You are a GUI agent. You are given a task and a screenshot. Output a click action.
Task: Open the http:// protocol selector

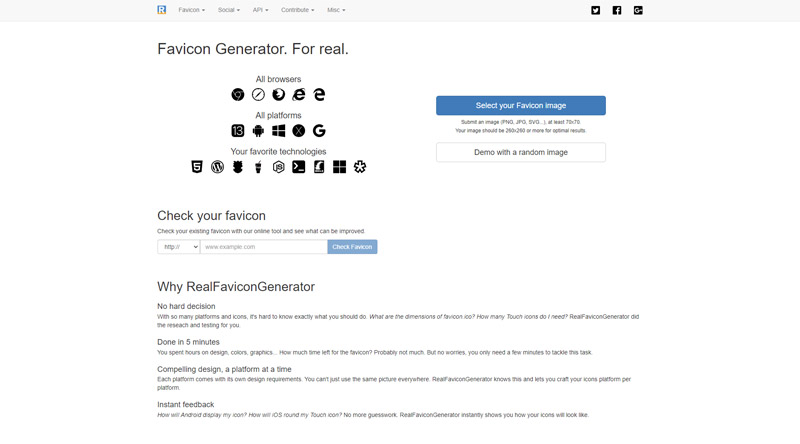coord(179,247)
